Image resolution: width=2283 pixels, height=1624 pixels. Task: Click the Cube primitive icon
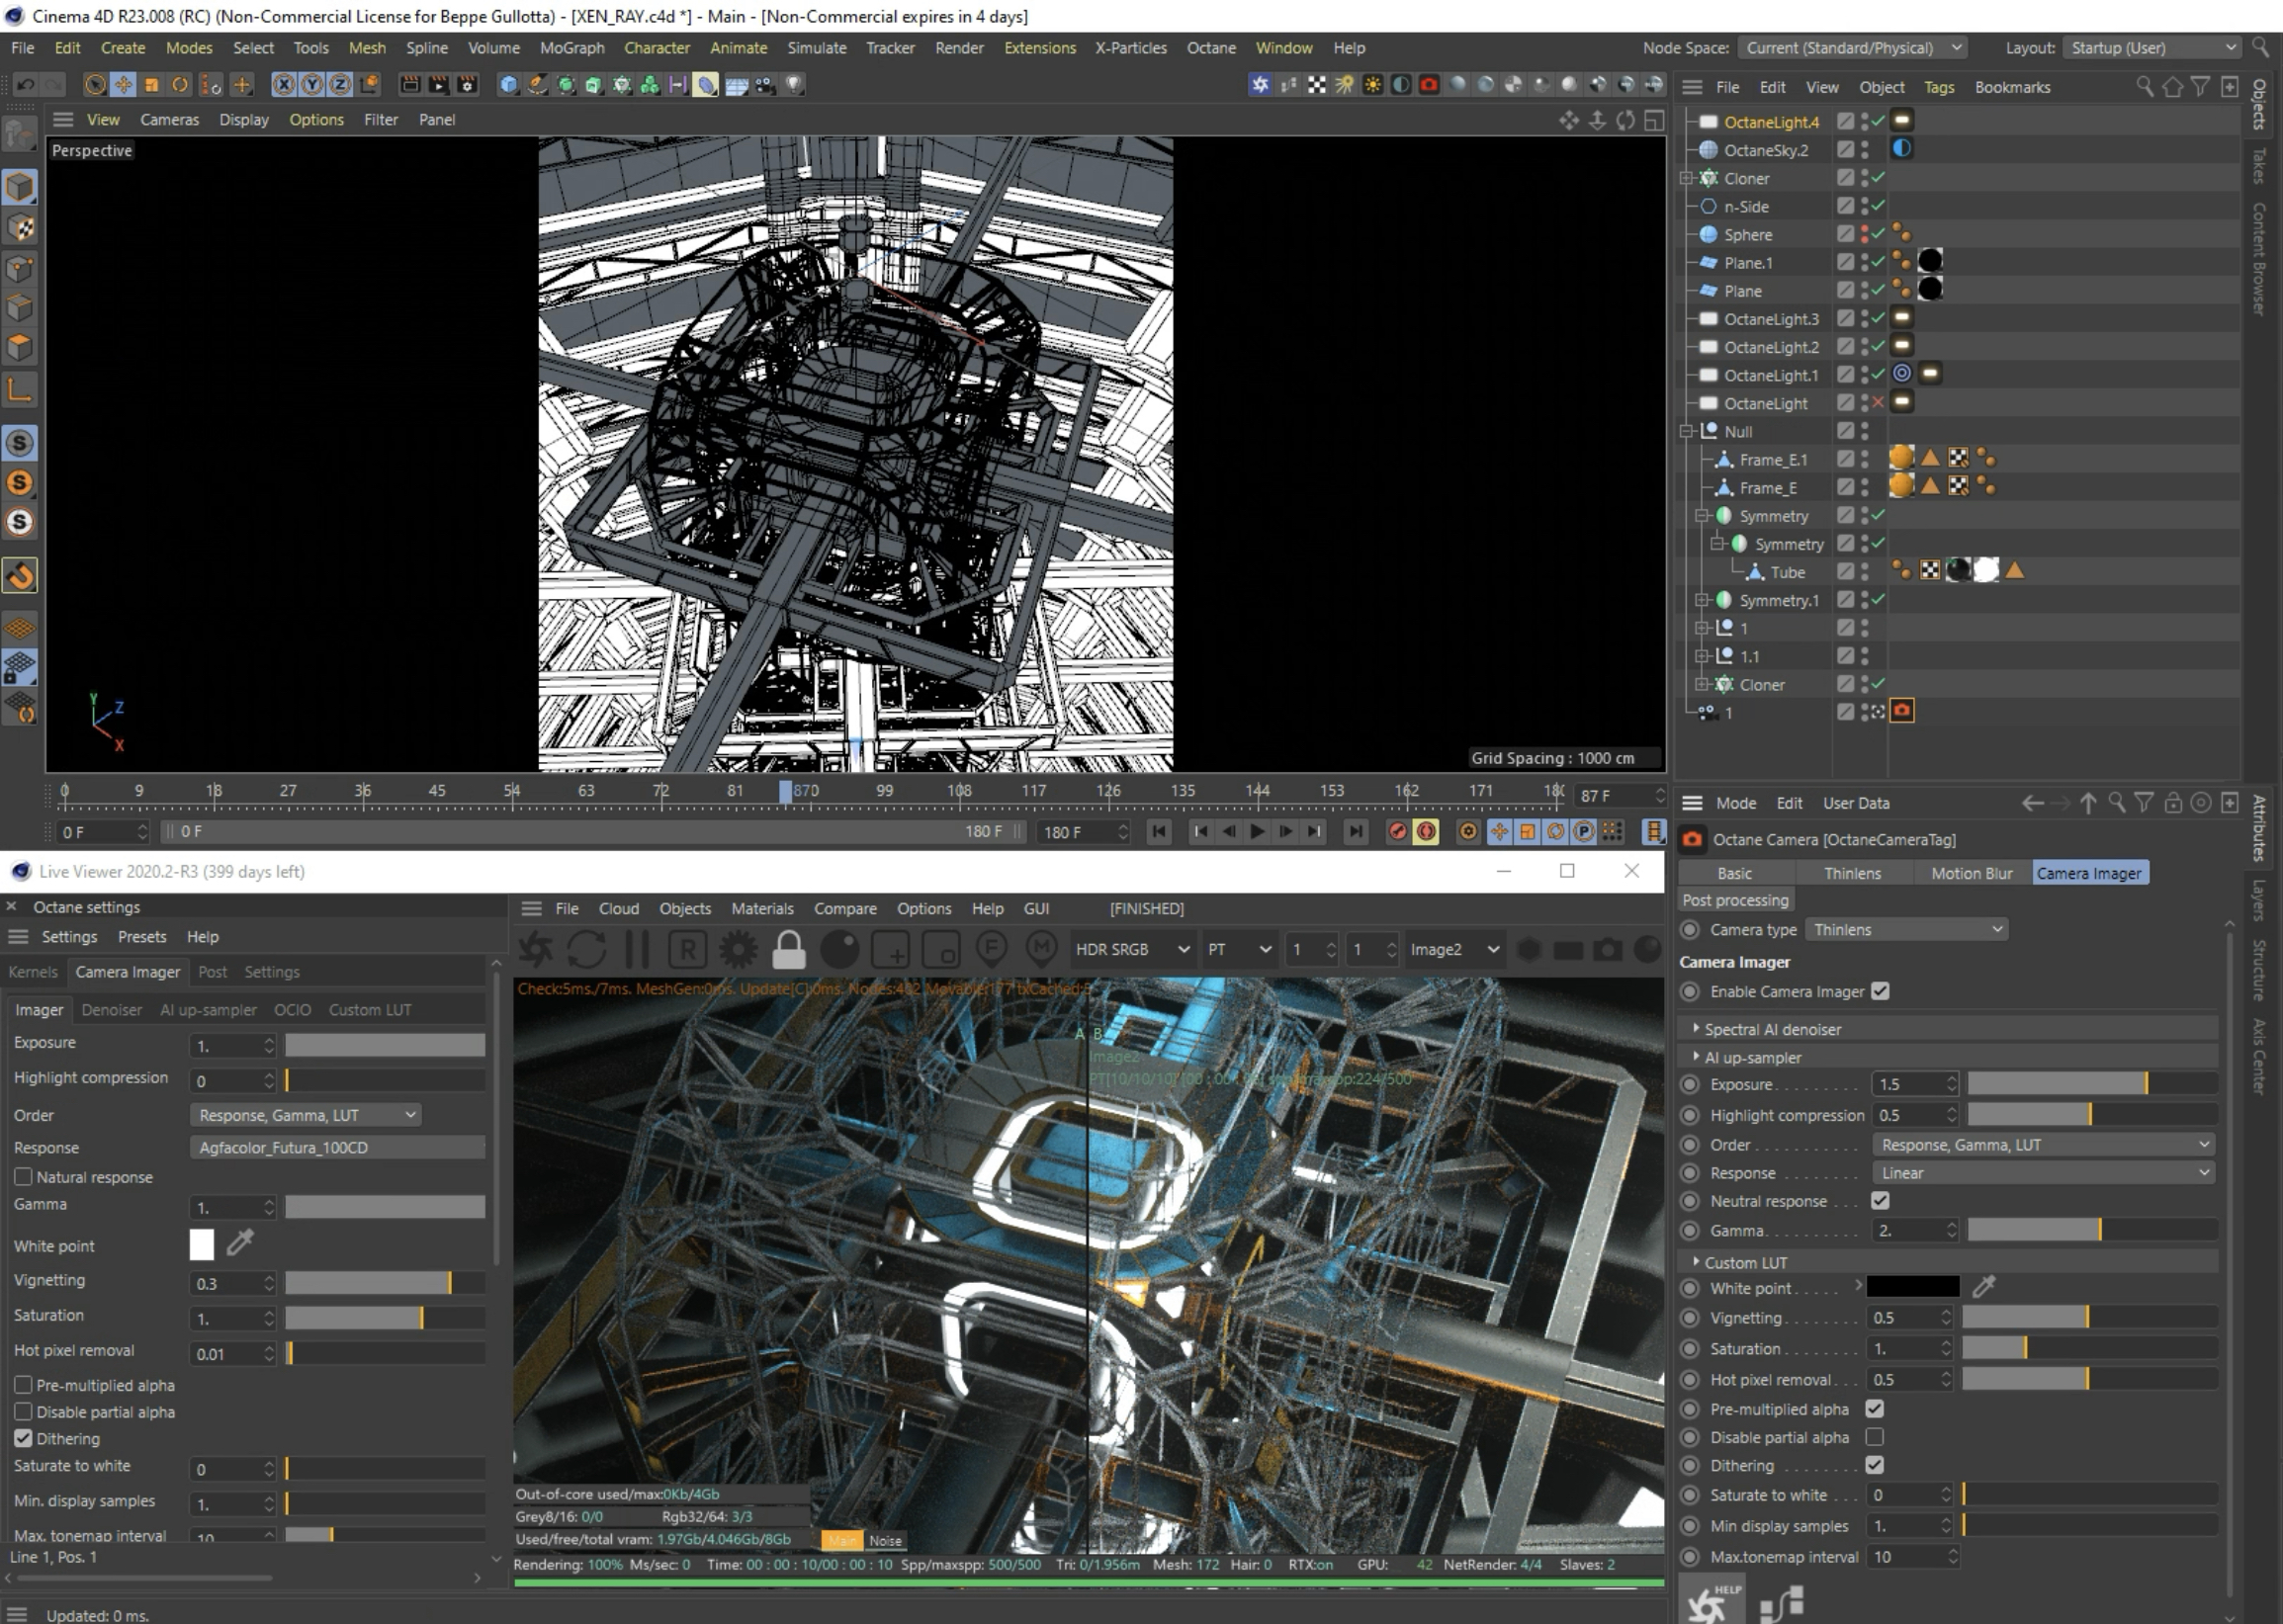point(508,85)
